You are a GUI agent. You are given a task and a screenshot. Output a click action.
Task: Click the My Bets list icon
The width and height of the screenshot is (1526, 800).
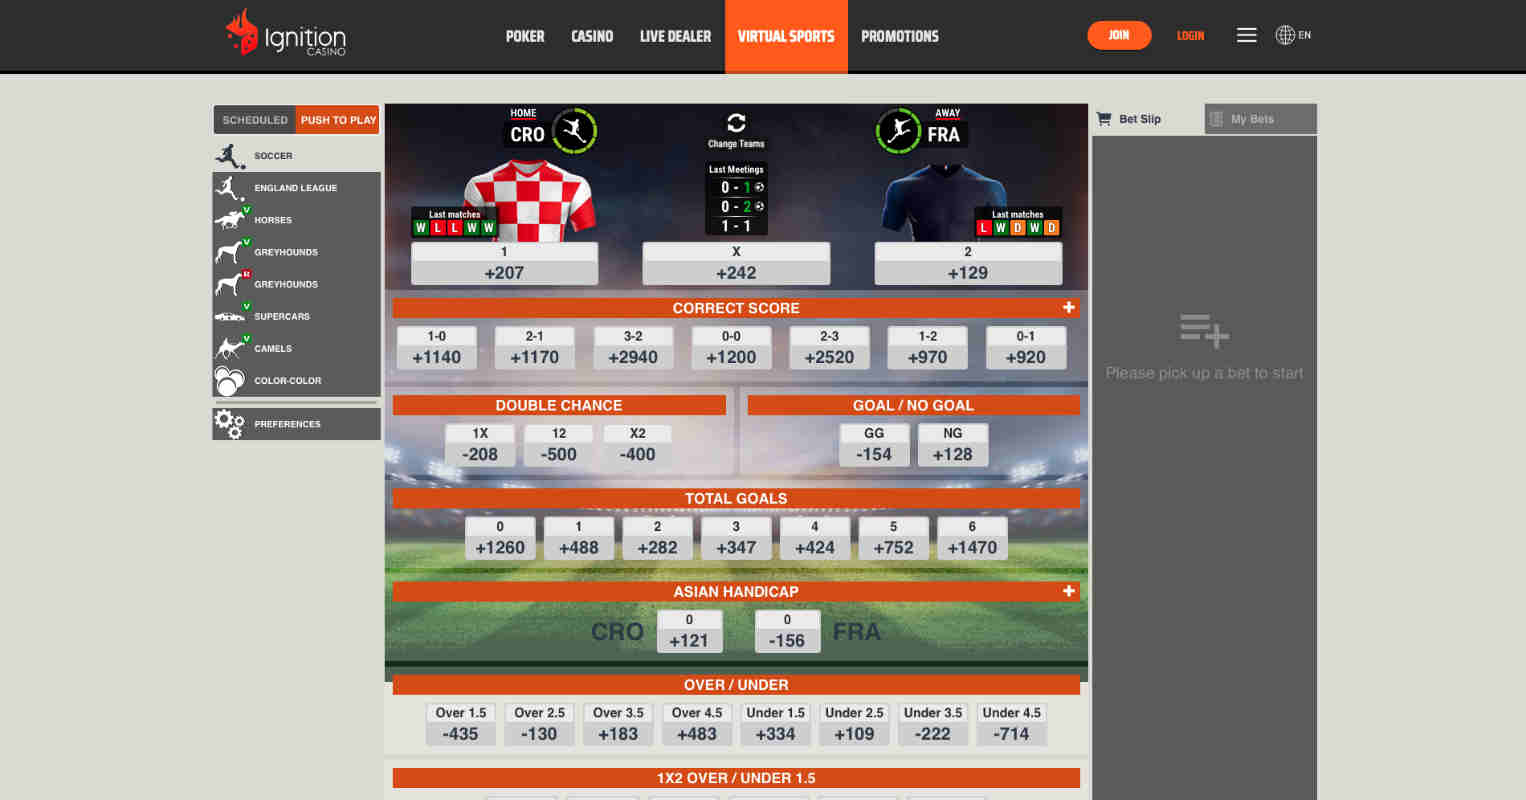point(1216,119)
